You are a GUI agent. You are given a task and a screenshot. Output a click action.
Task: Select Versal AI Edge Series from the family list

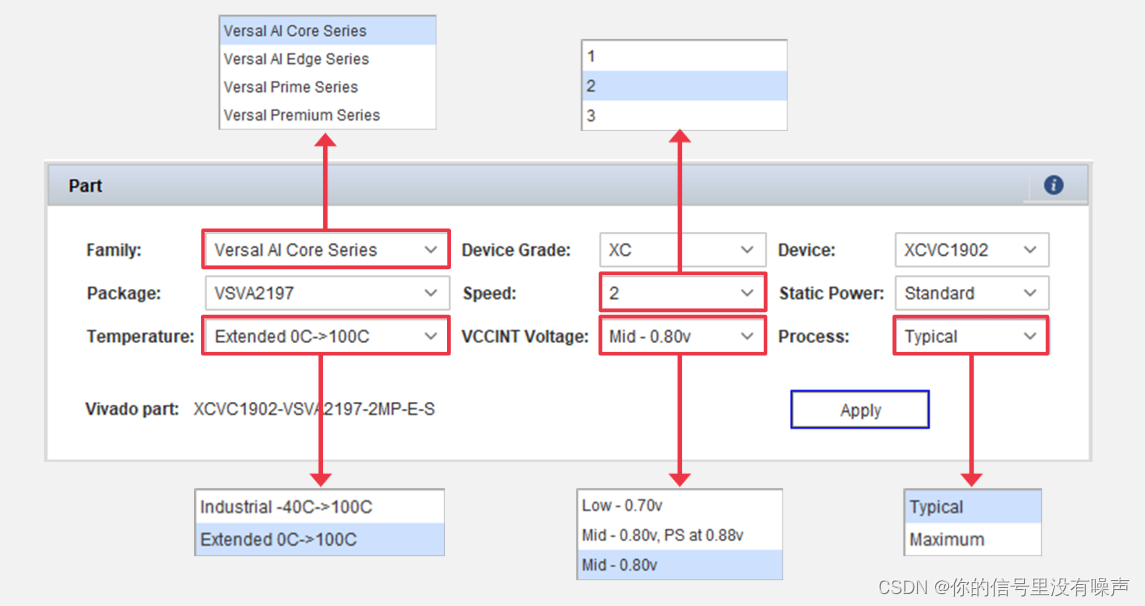(295, 59)
